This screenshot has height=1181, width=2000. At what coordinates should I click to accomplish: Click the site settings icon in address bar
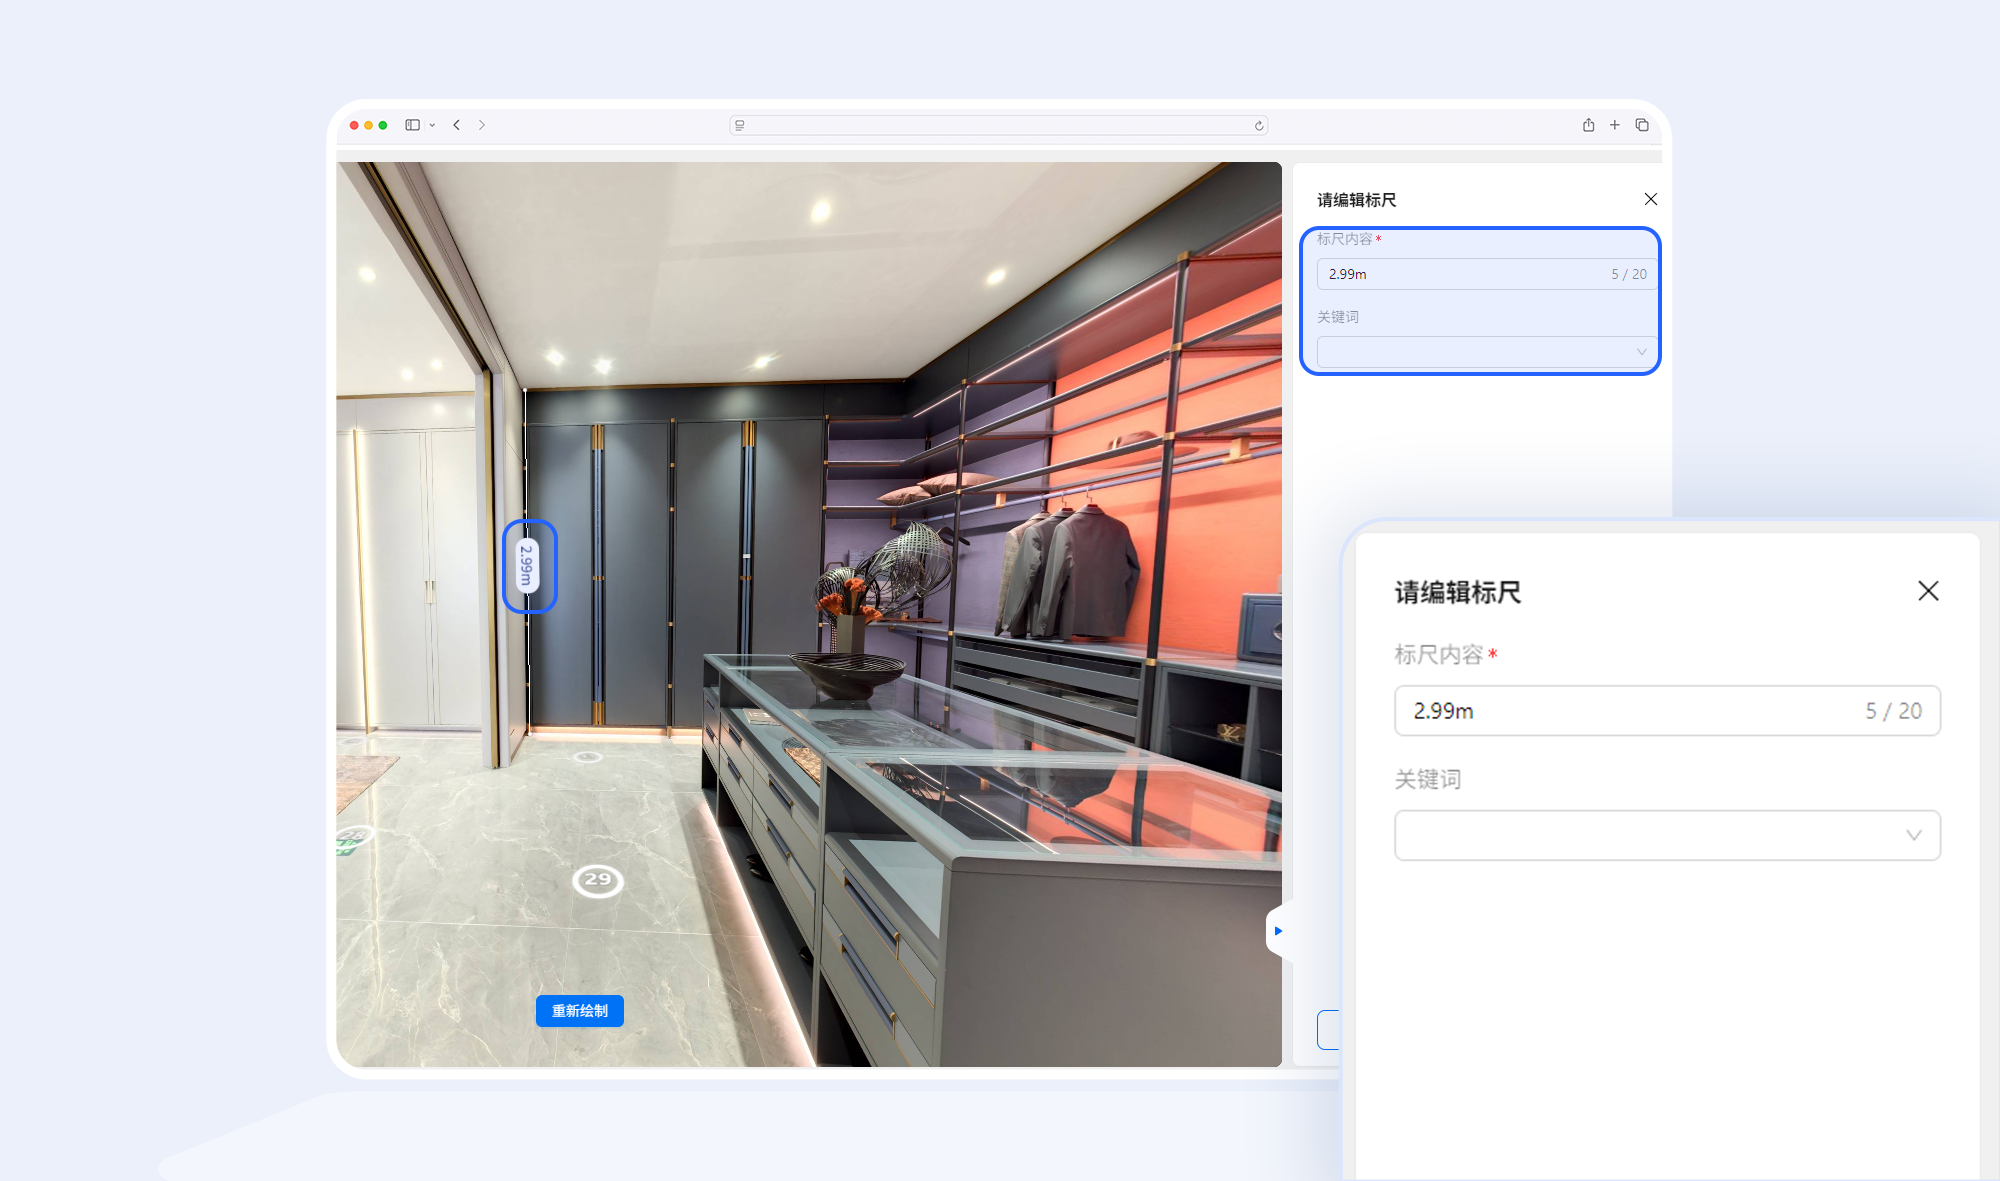click(x=740, y=125)
